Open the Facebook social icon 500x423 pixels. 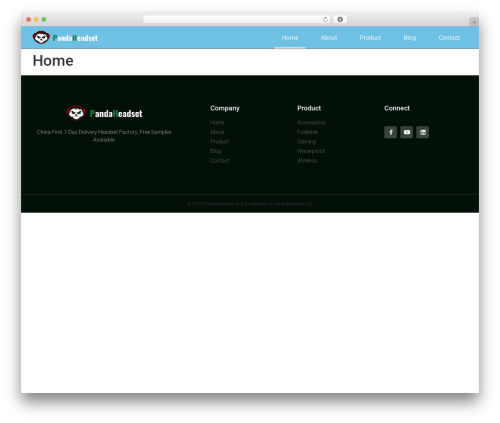pyautogui.click(x=390, y=132)
